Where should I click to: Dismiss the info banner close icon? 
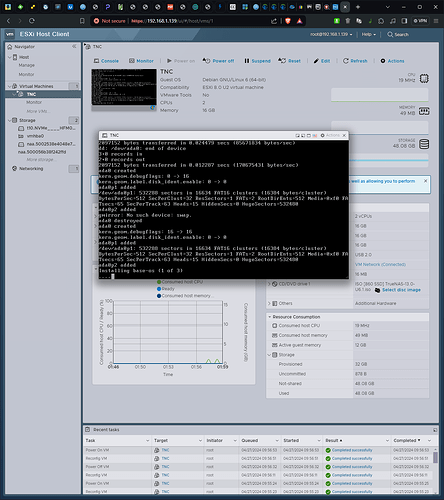(425, 181)
